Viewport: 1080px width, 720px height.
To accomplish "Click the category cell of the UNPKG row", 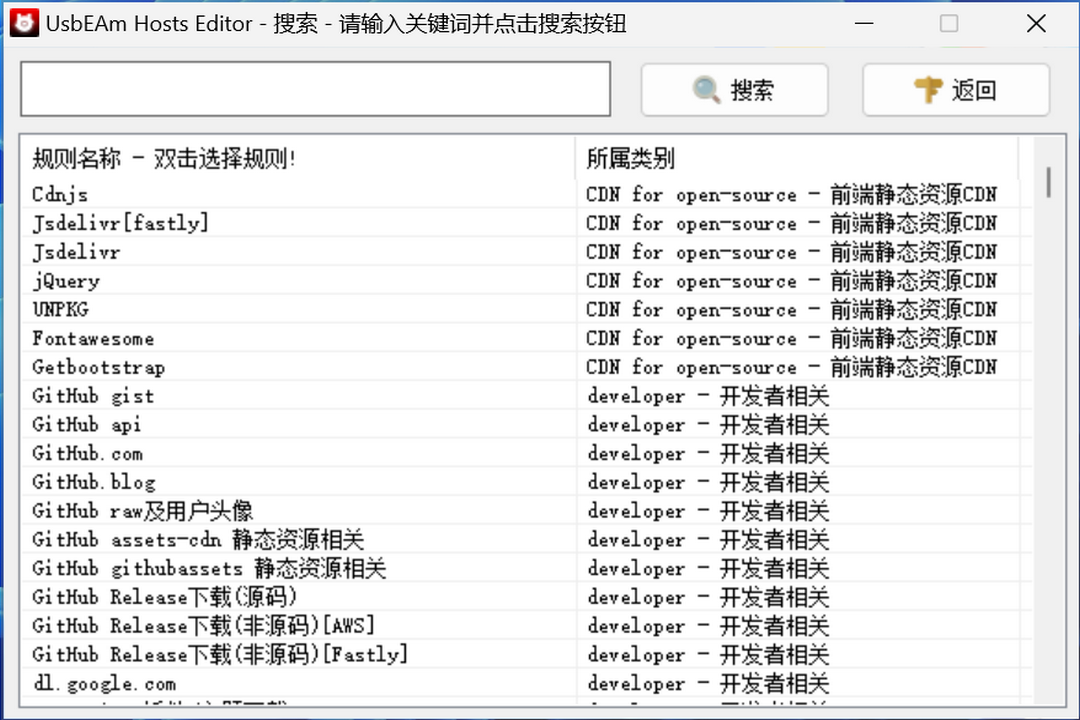I will [x=796, y=309].
